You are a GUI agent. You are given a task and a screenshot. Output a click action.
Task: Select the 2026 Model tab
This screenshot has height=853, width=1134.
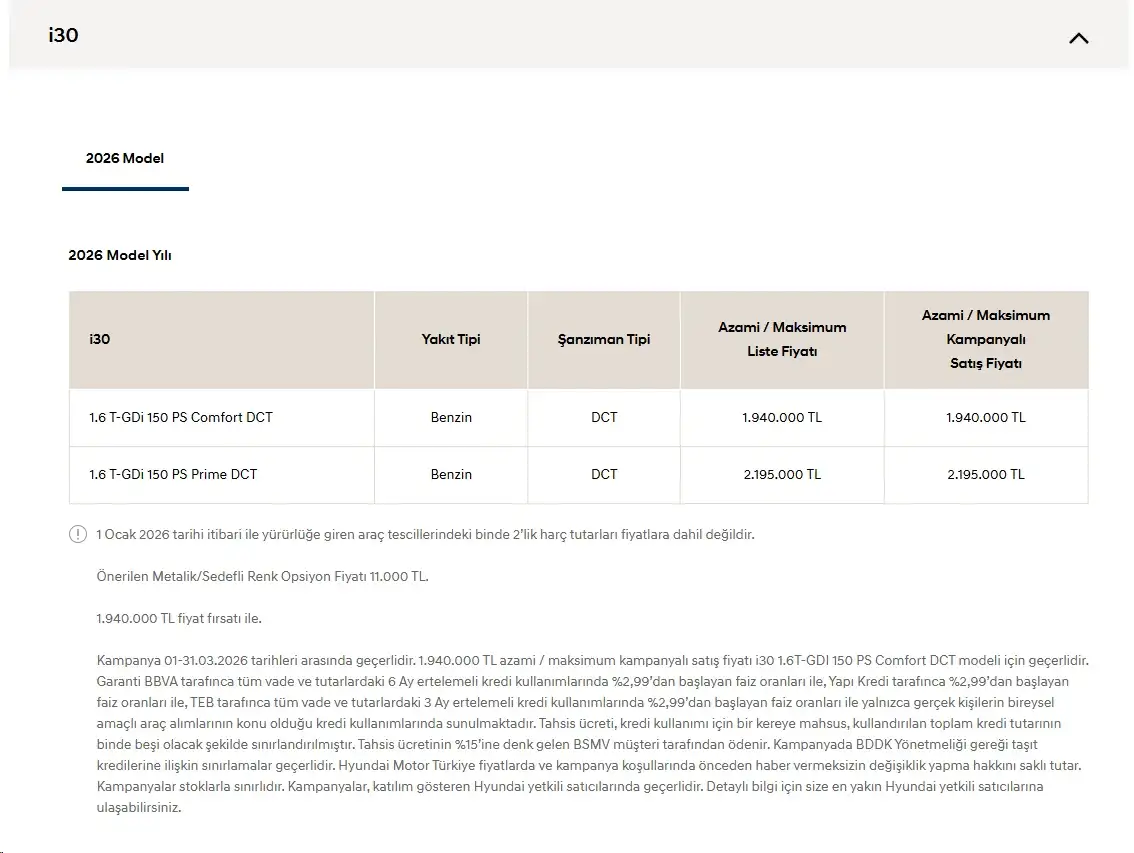tap(125, 158)
